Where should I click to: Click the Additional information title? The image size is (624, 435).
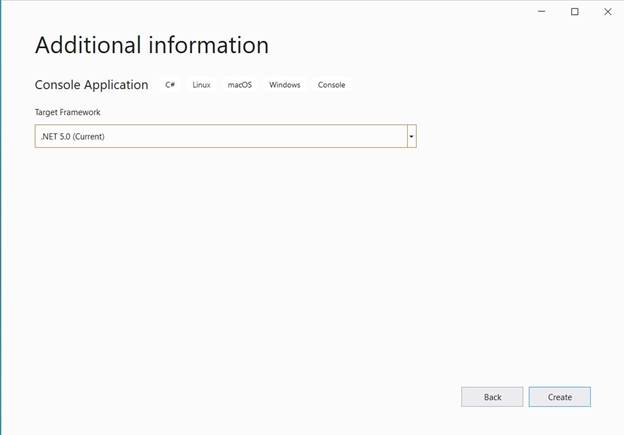(152, 45)
